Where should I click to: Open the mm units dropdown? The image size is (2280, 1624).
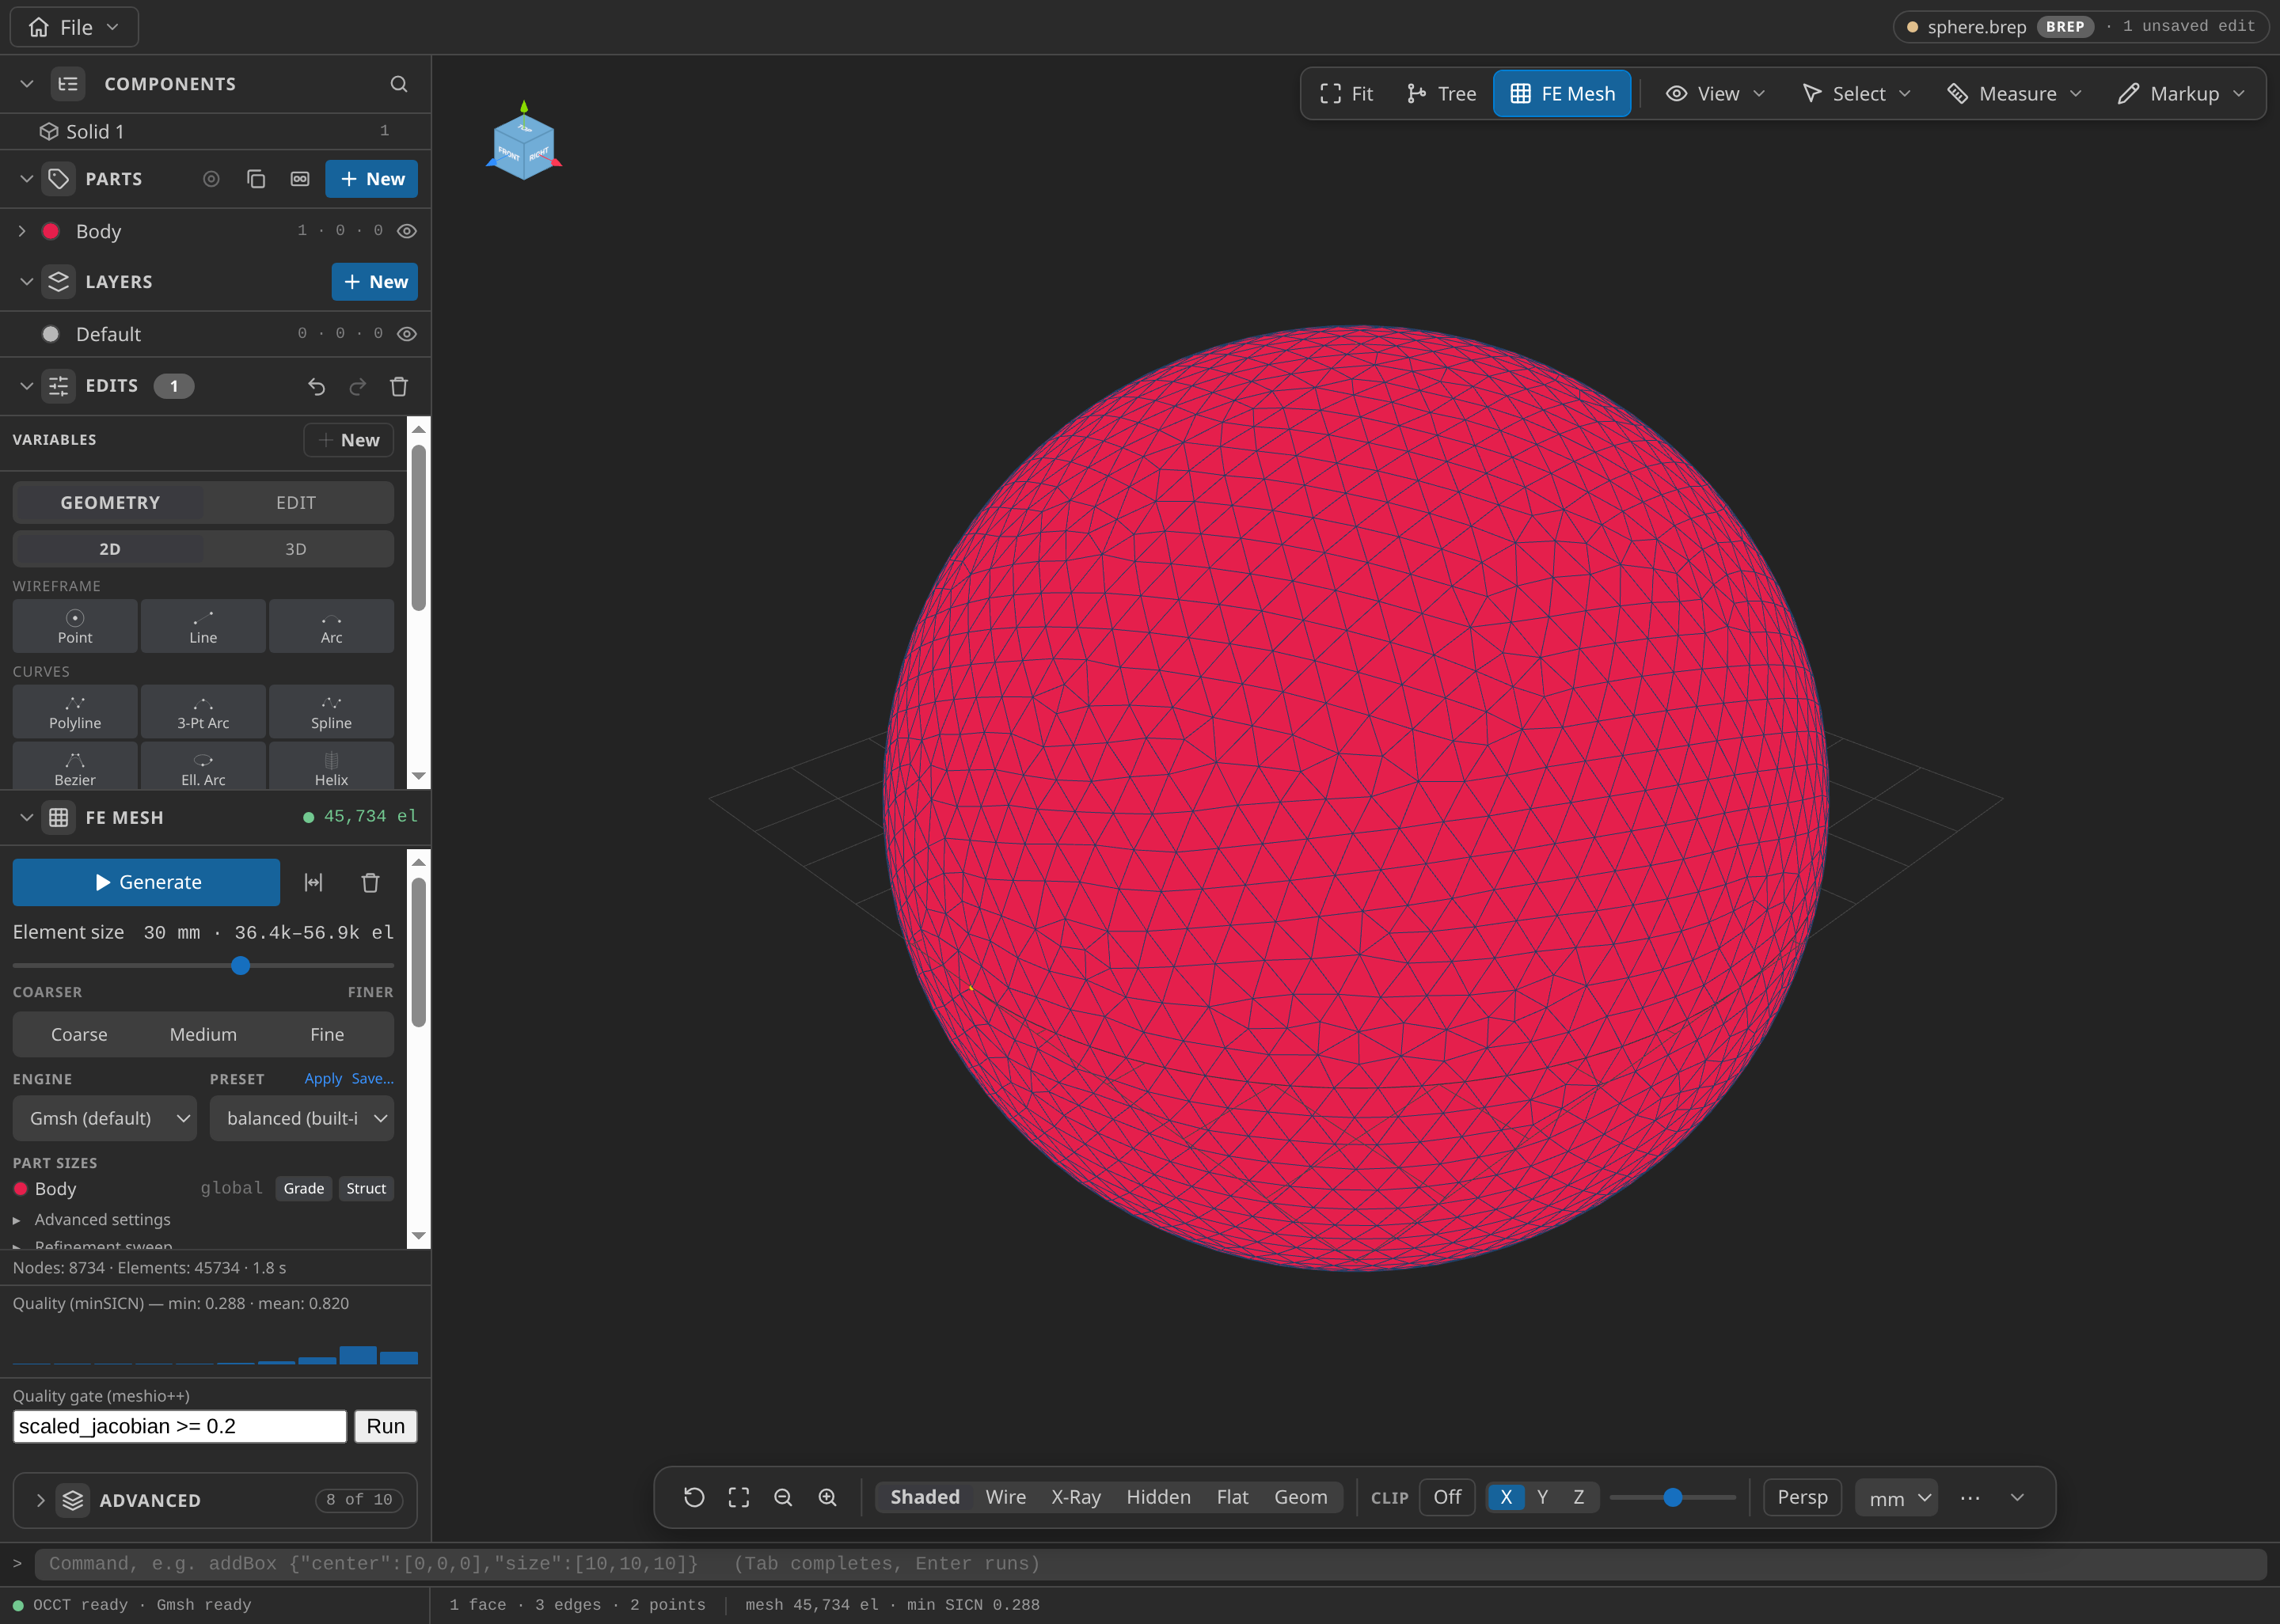tap(1897, 1498)
